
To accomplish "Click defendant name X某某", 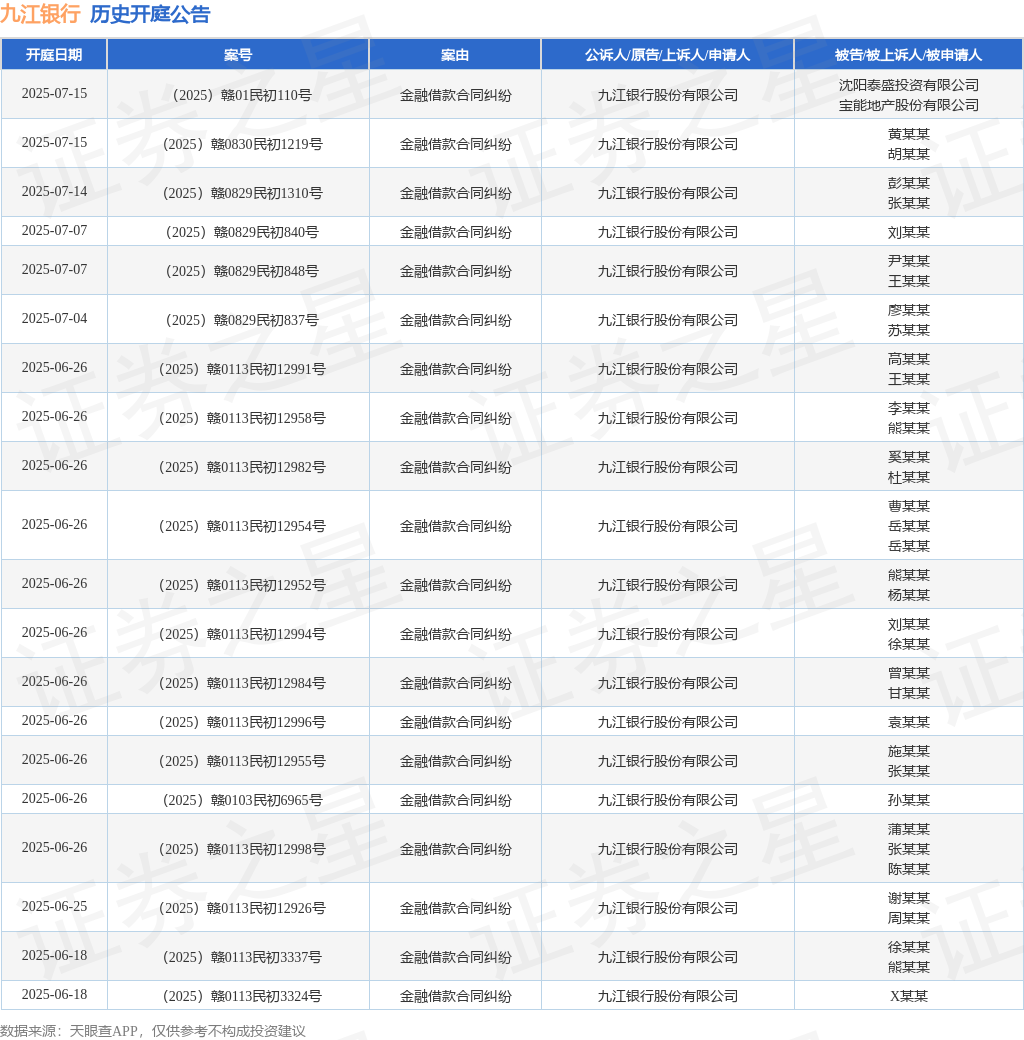I will (x=909, y=997).
